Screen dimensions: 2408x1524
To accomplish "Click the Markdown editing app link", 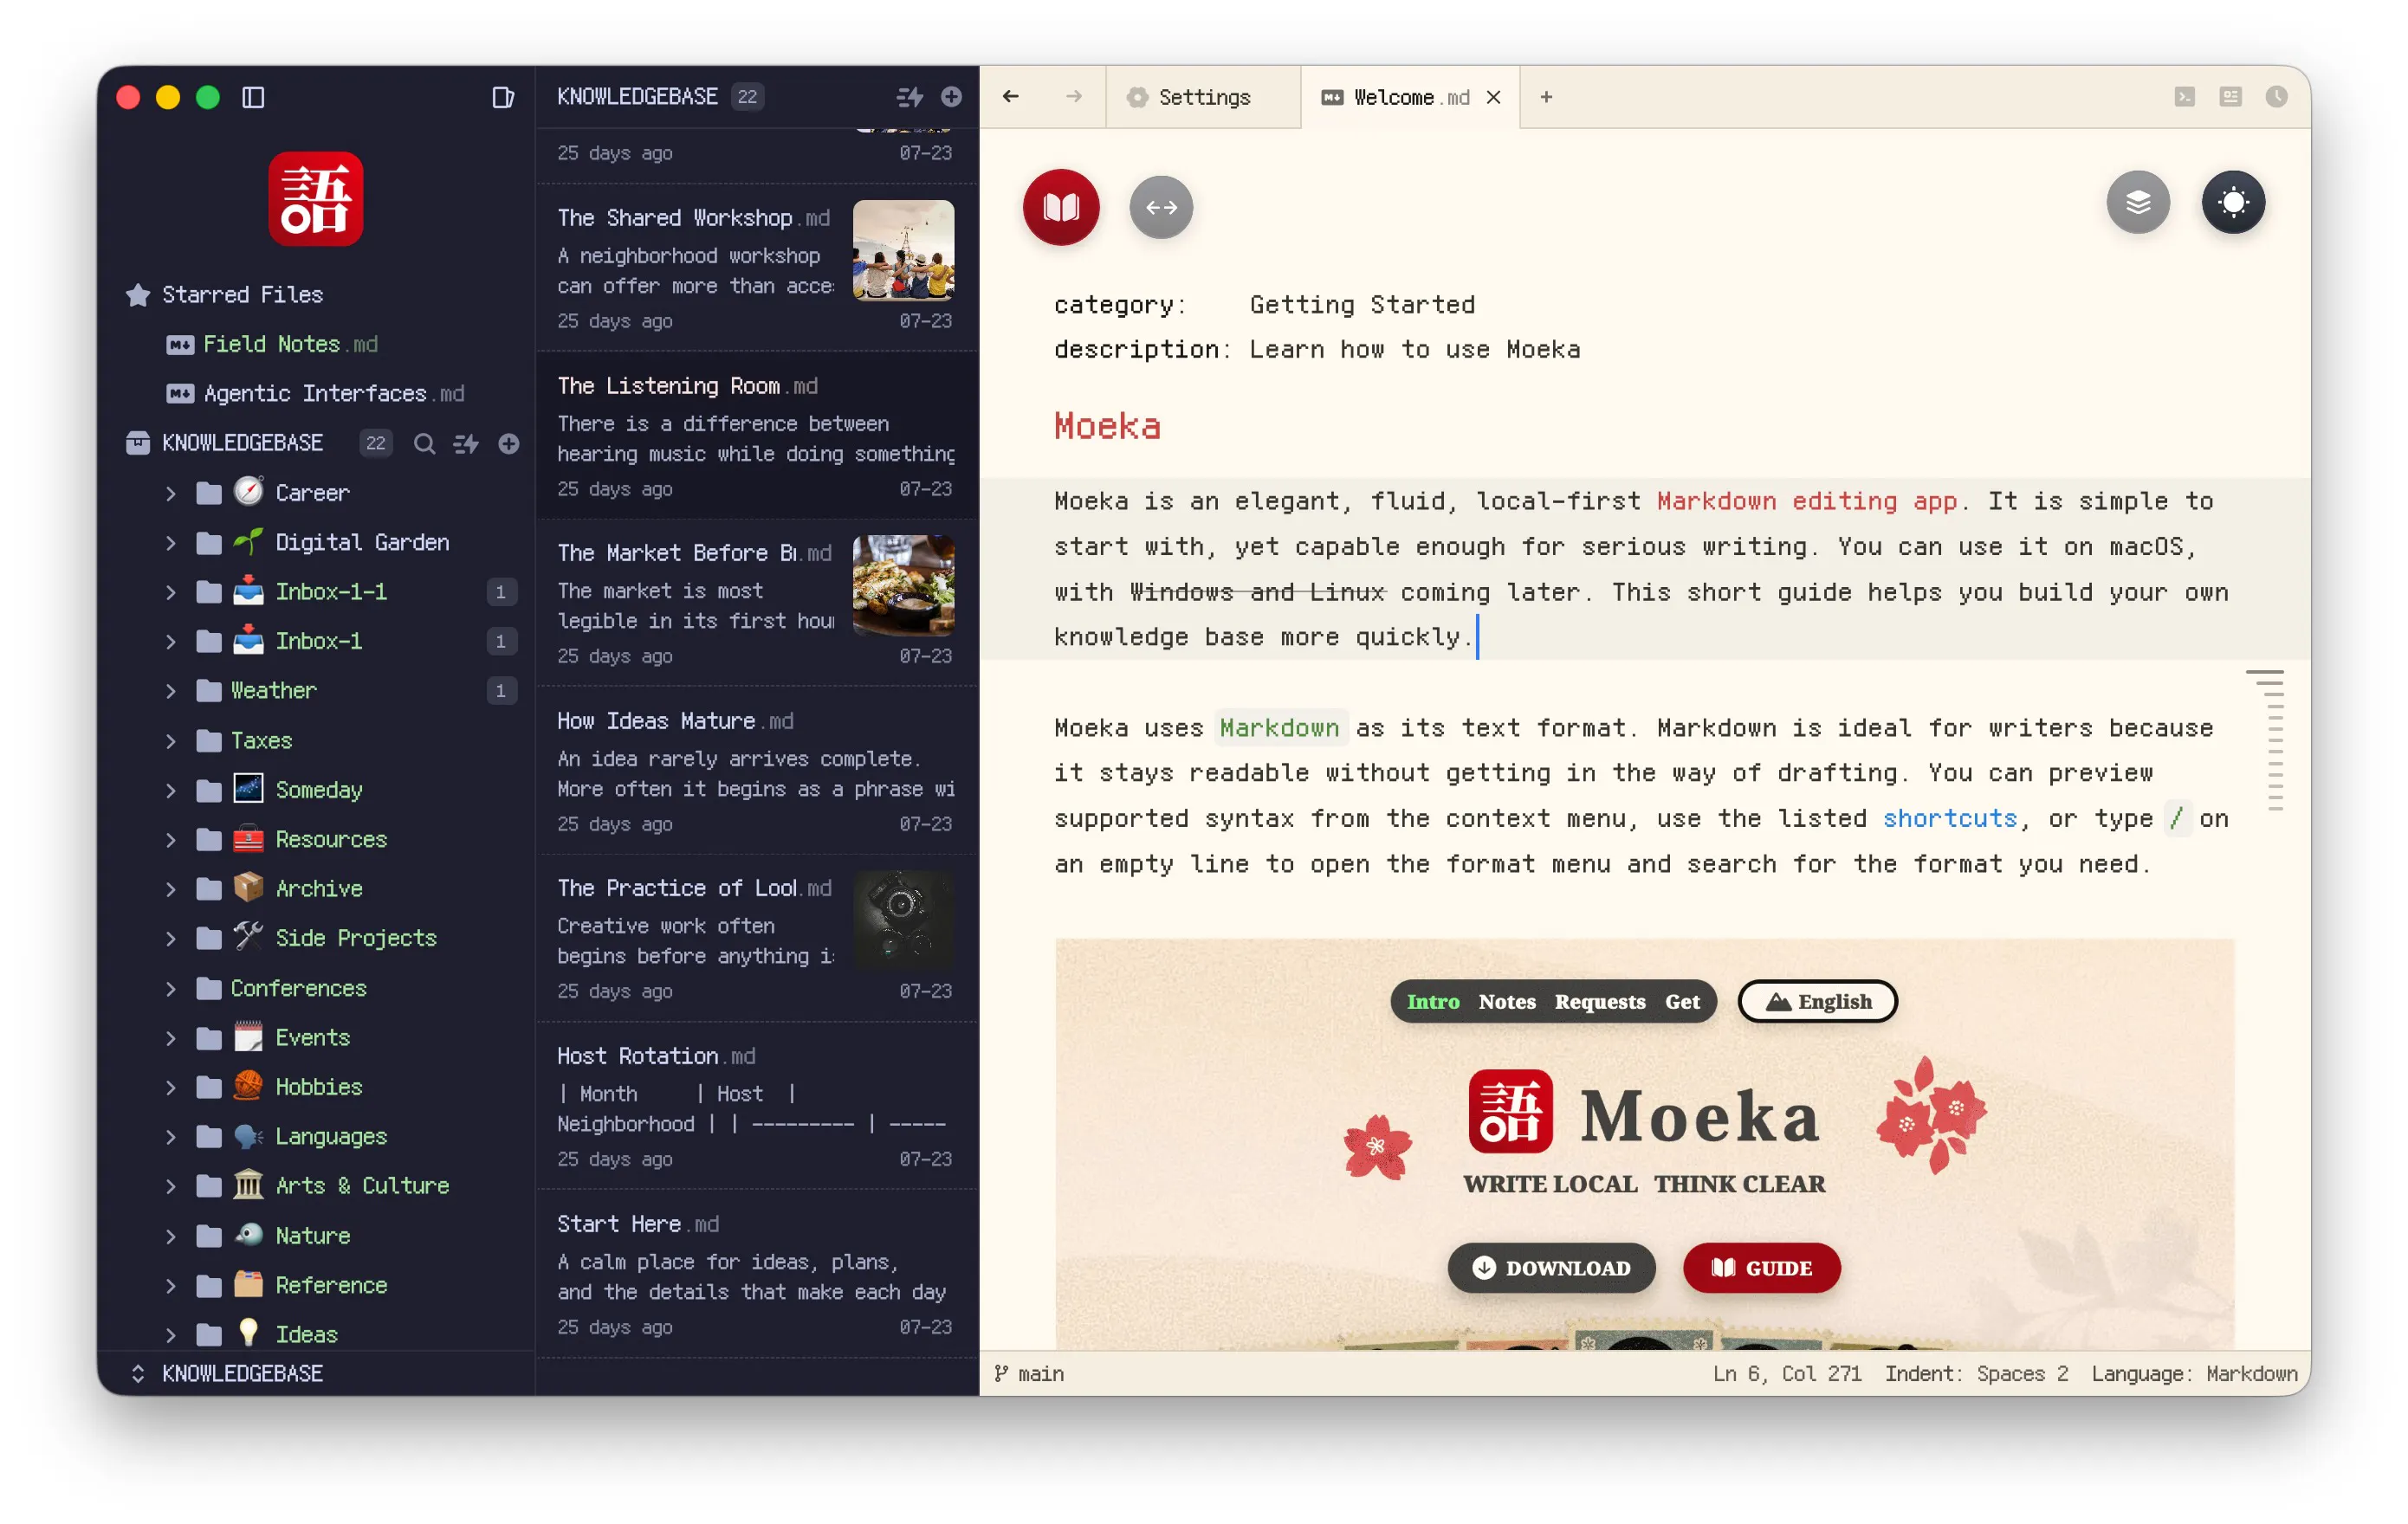I will point(1806,501).
